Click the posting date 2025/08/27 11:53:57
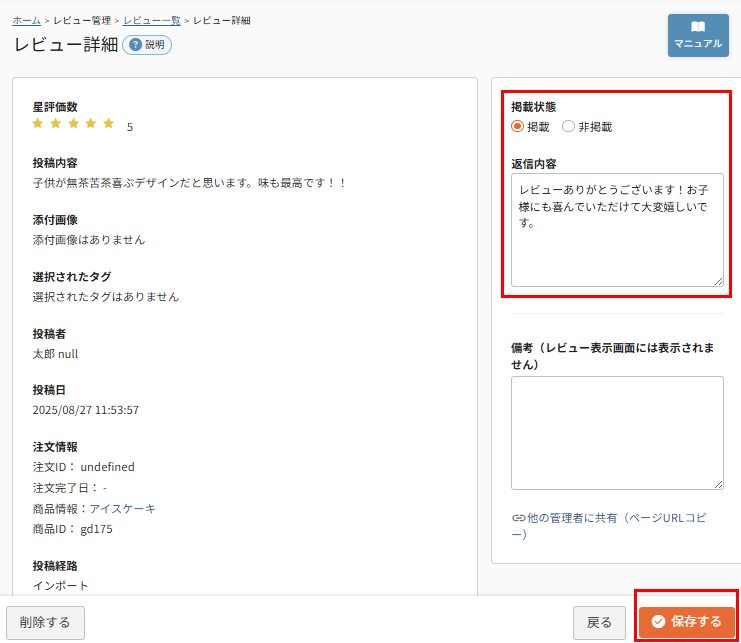The image size is (741, 643). (86, 410)
